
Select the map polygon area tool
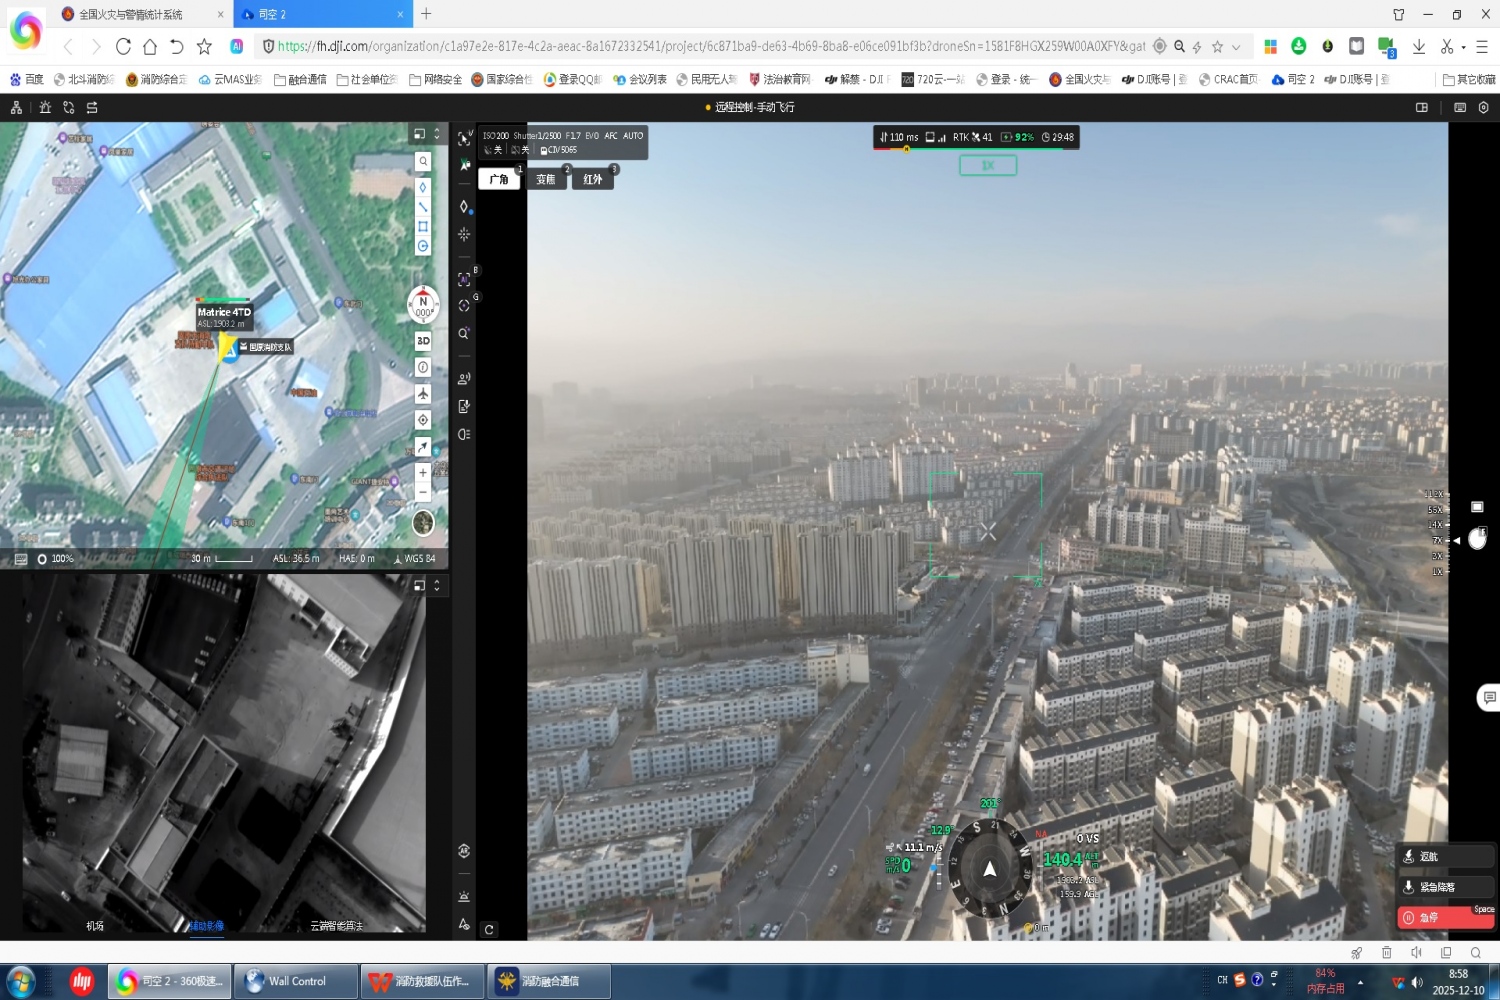tap(423, 227)
